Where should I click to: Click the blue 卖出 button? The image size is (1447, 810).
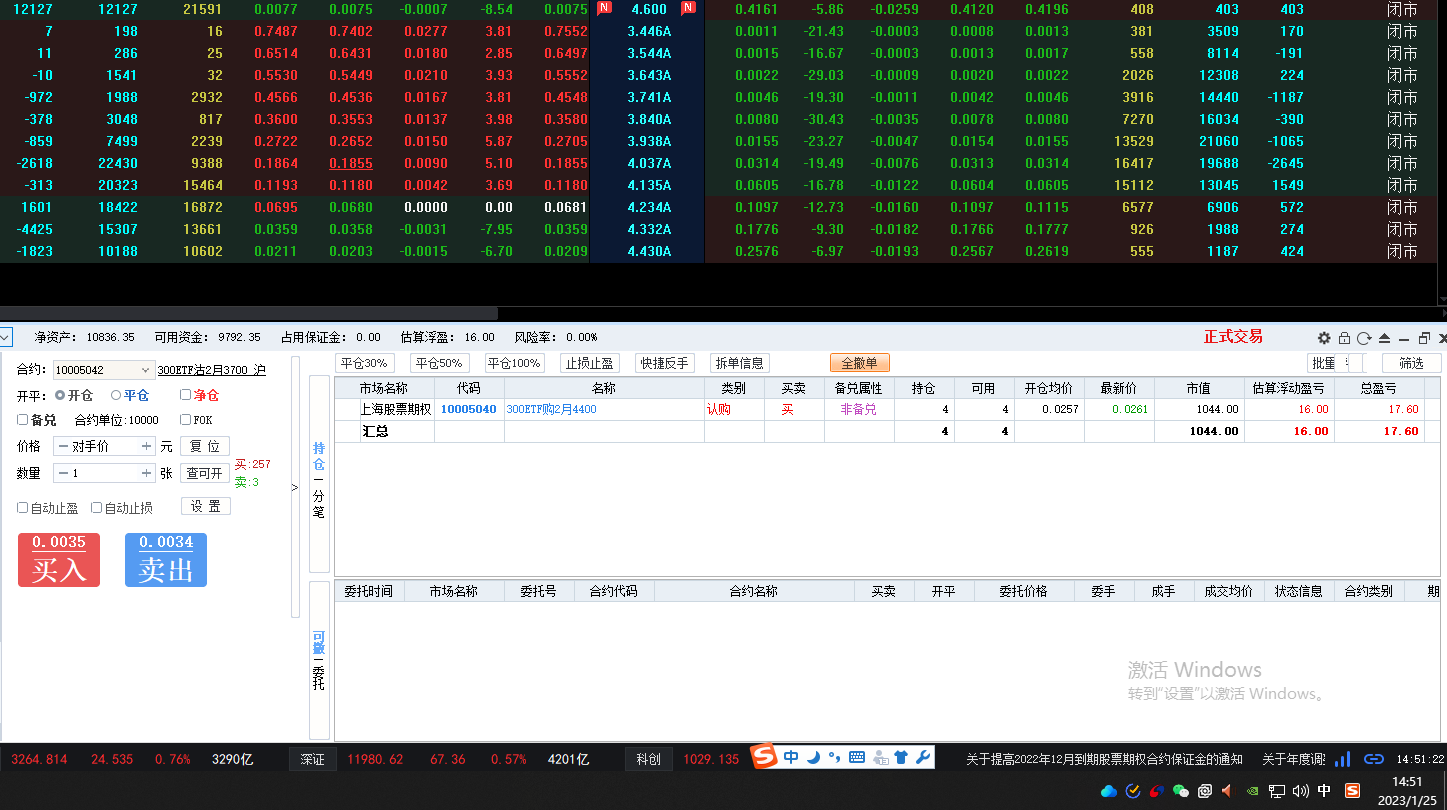point(166,560)
